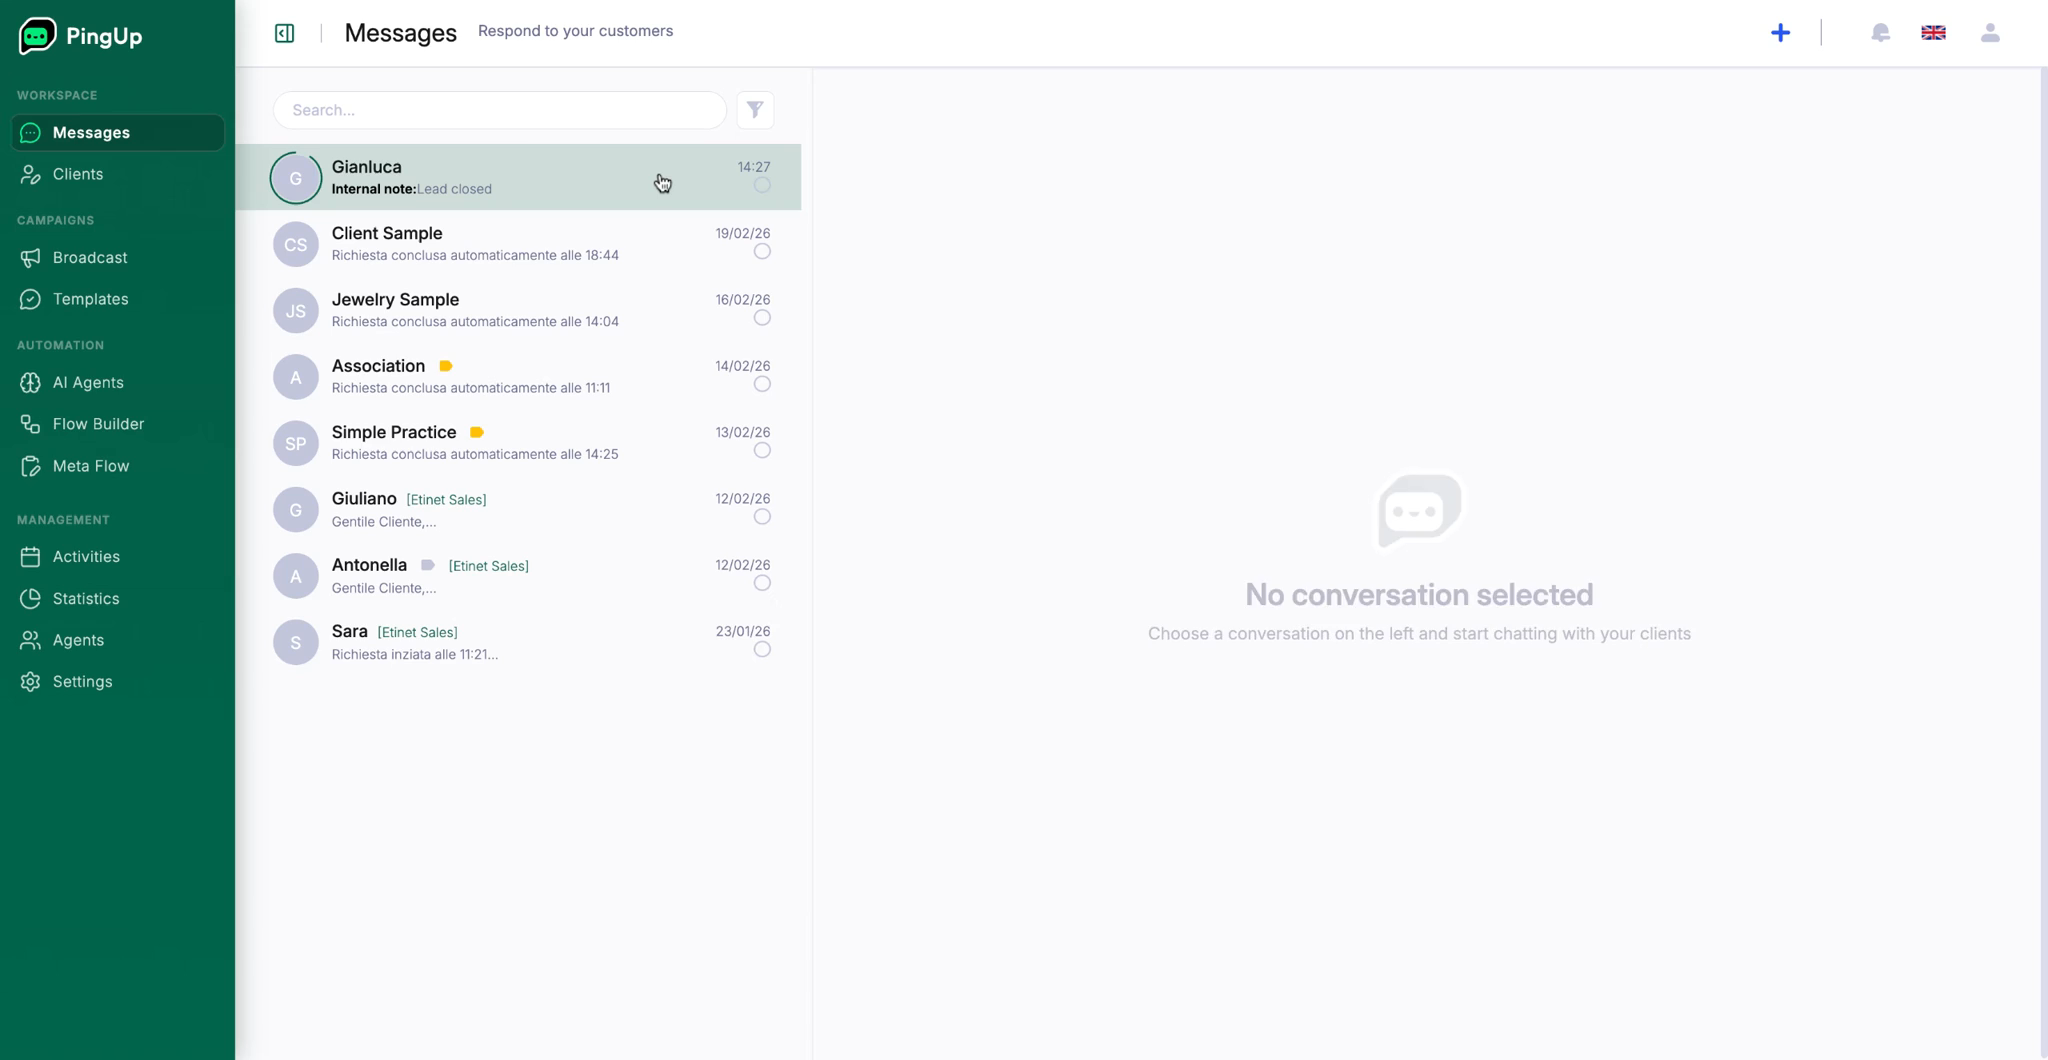
Task: Collapse the sidebar panel icon
Action: pyautogui.click(x=285, y=33)
